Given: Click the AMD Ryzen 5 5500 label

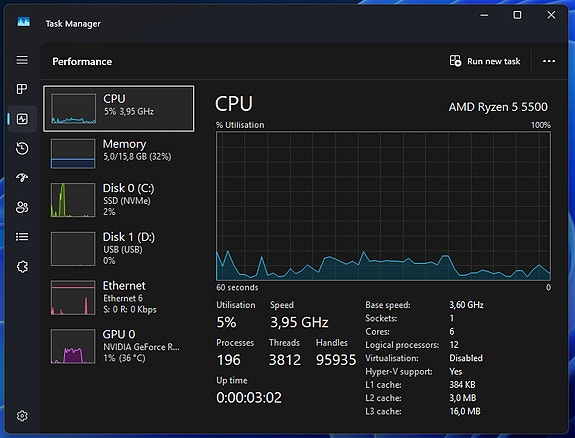Looking at the screenshot, I should tap(498, 107).
